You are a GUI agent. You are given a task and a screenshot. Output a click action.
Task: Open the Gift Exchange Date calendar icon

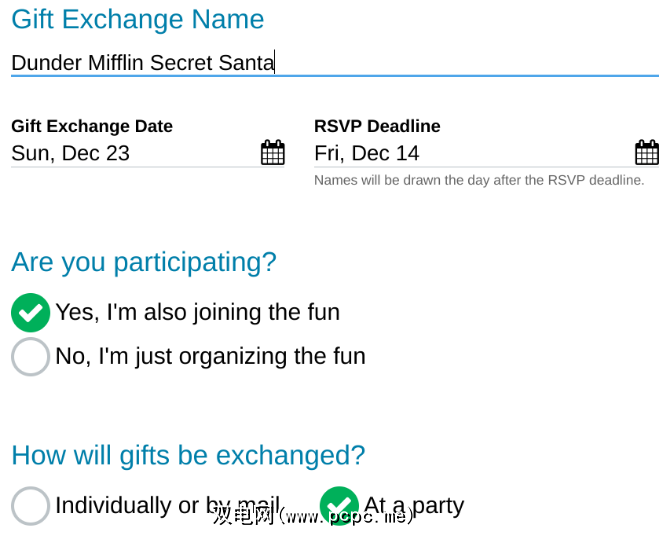click(272, 153)
